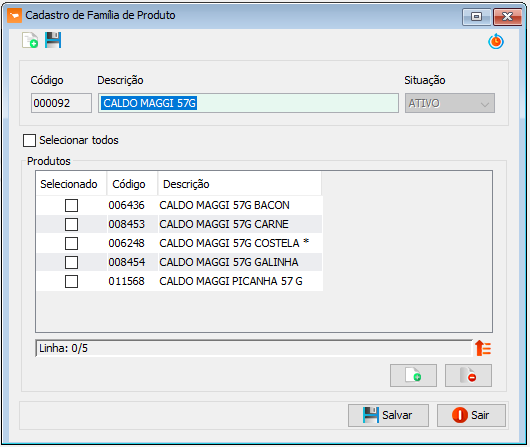Open the Situação ATIVO dropdown

tap(450, 103)
